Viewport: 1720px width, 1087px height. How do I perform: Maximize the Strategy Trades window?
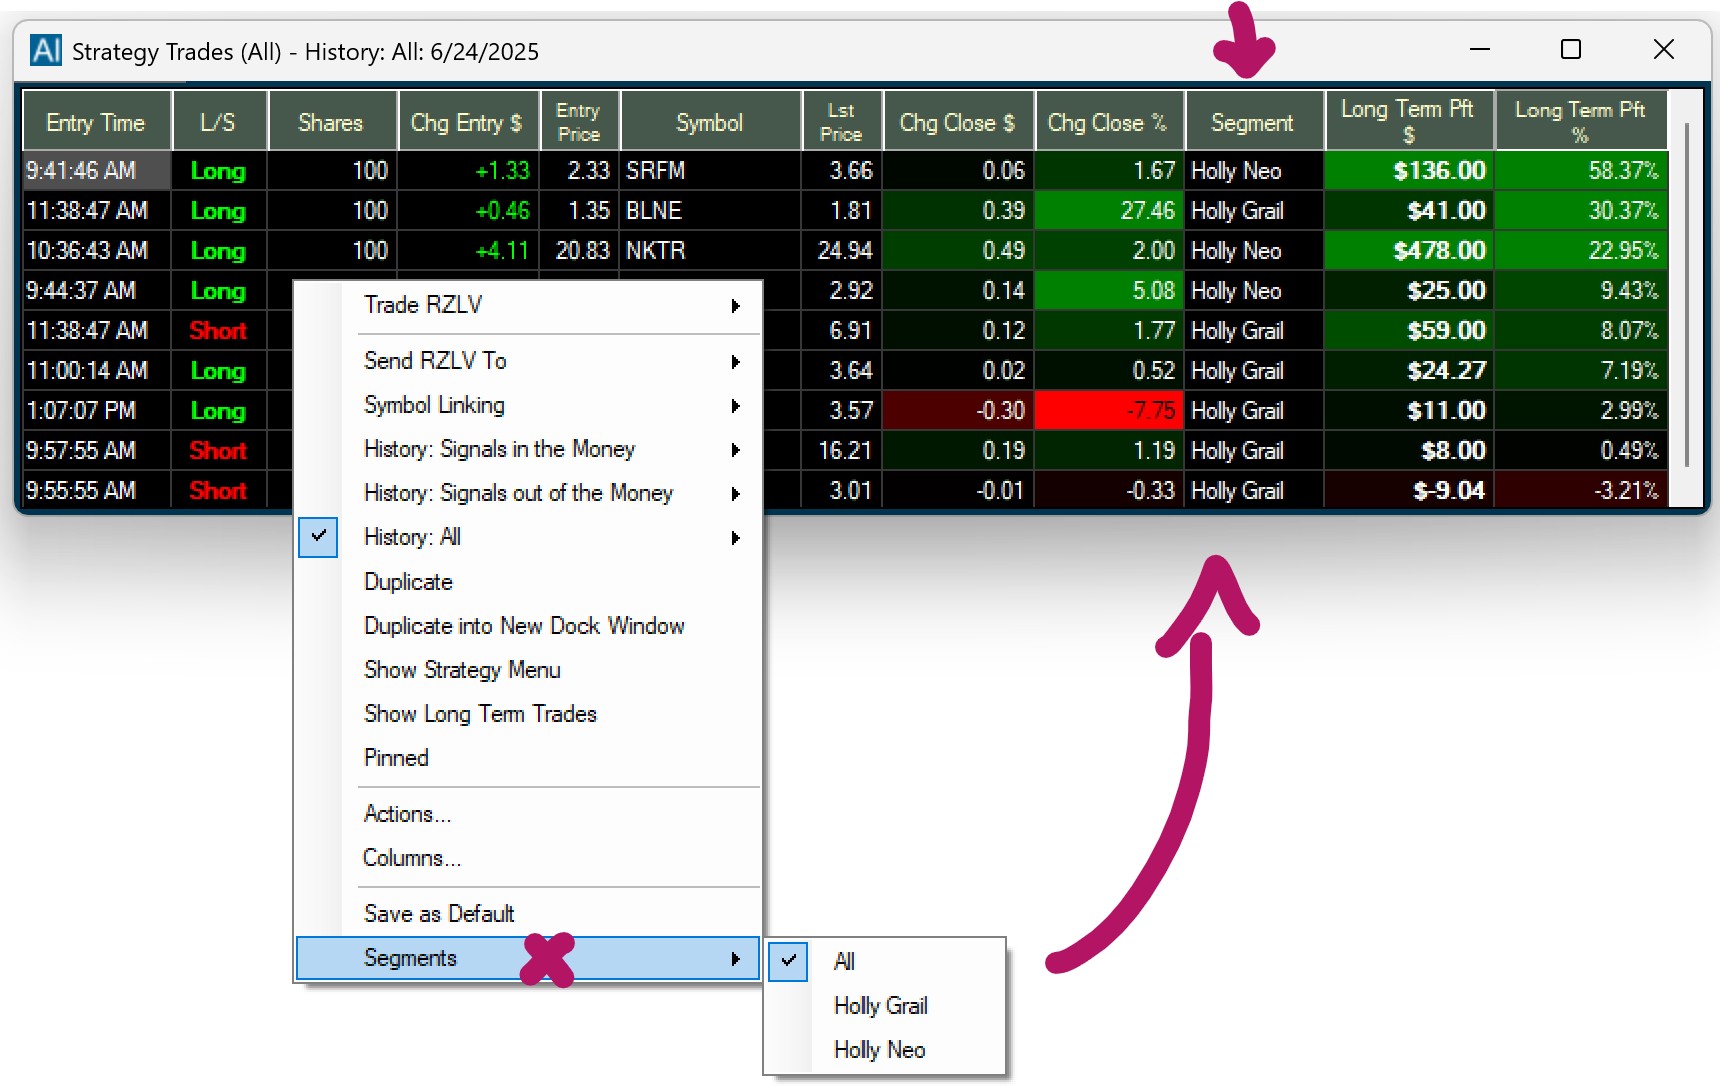[x=1571, y=49]
